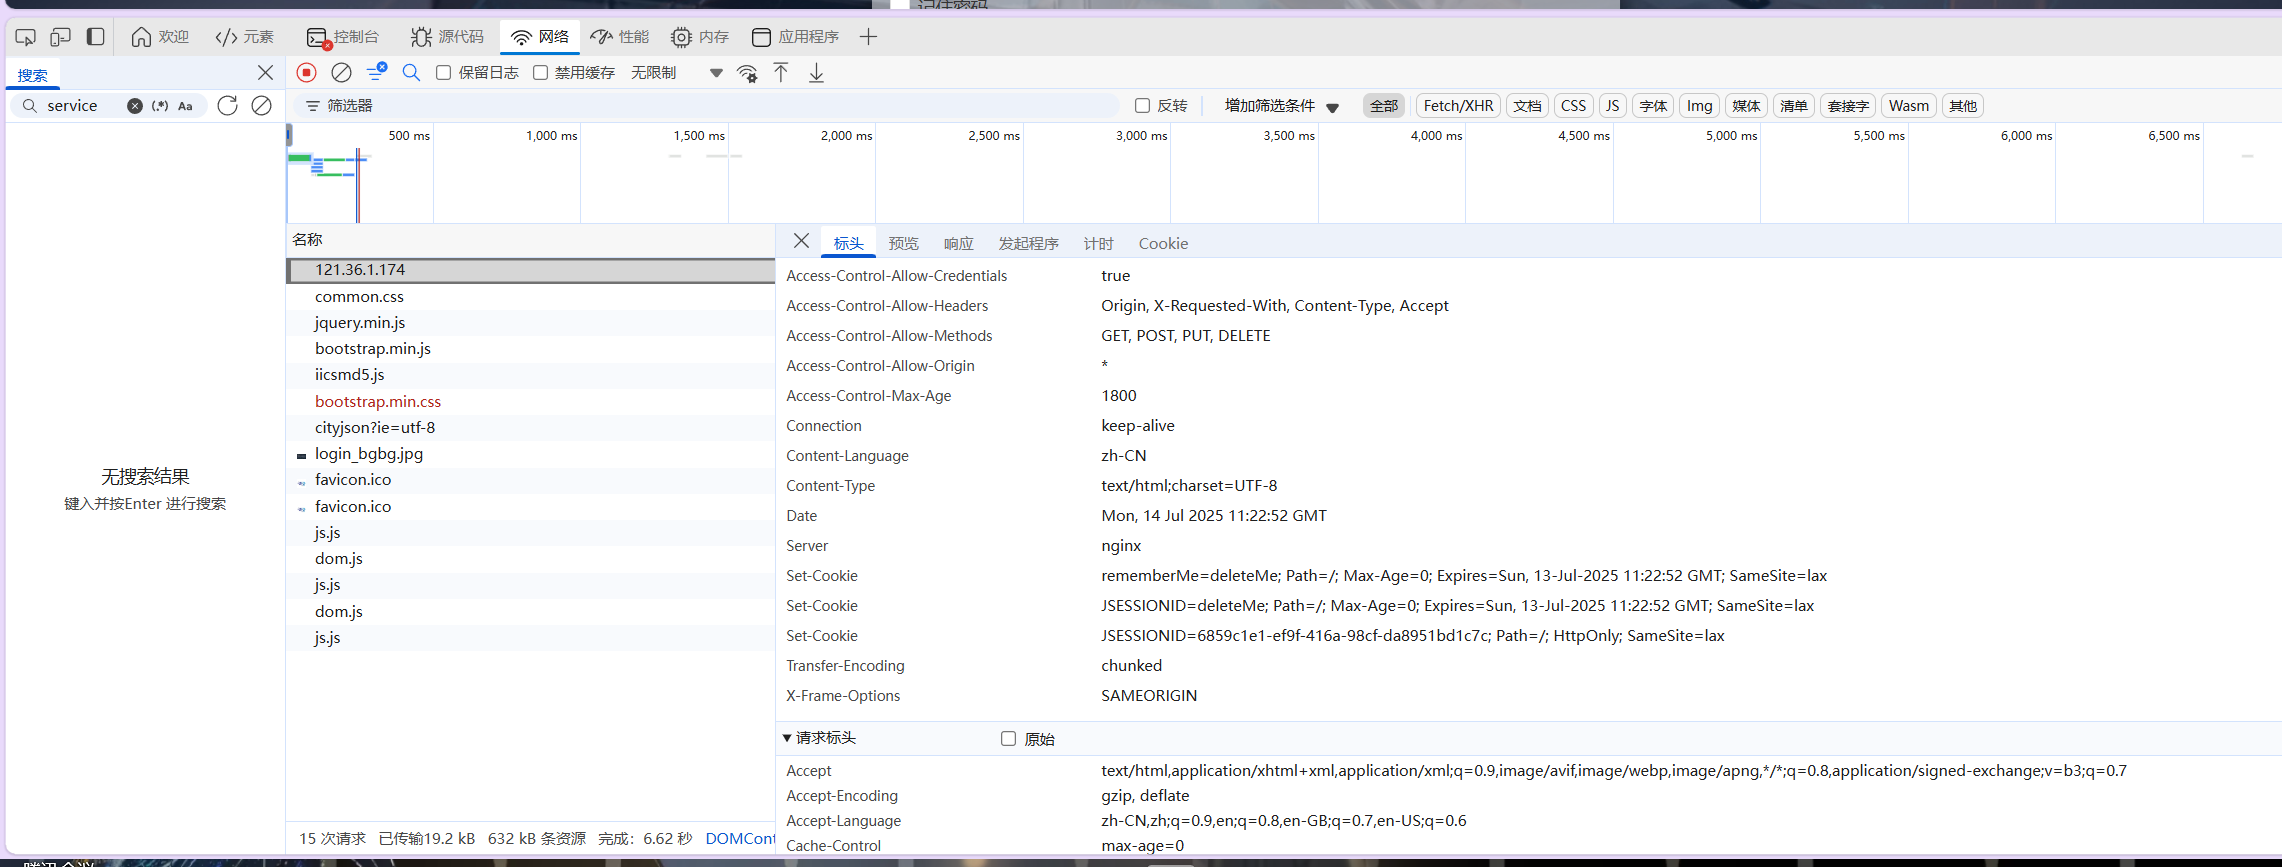Clear search results circle-slash icon
Image resolution: width=2282 pixels, height=867 pixels.
(261, 106)
